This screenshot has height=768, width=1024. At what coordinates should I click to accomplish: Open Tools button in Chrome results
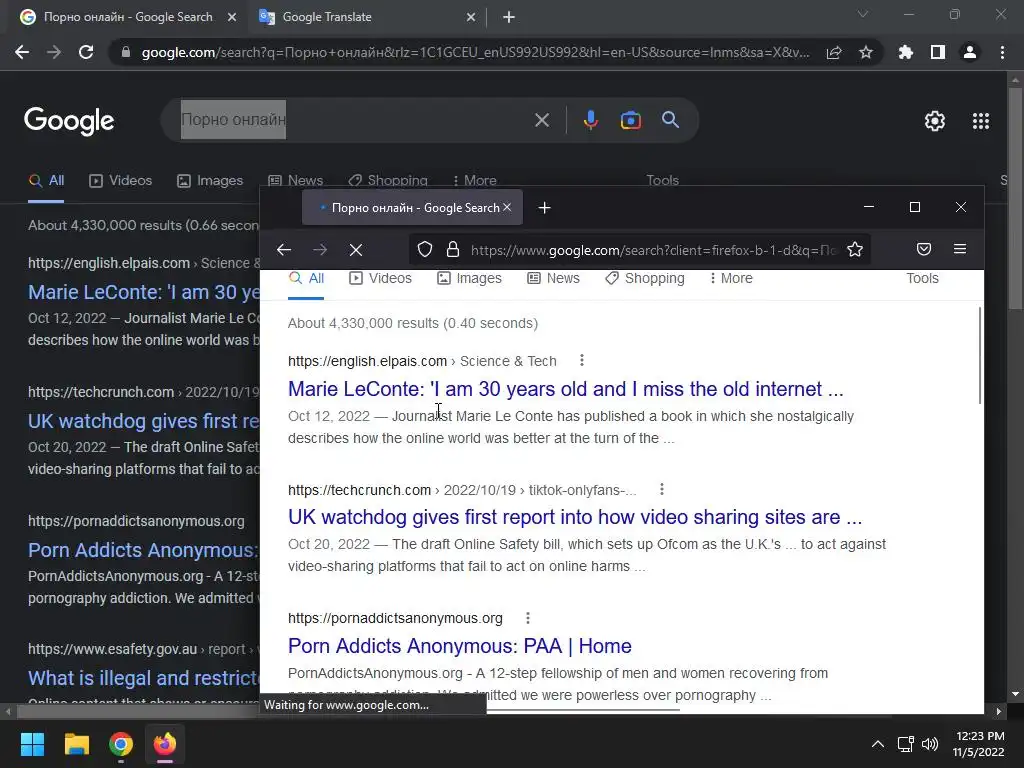(662, 181)
